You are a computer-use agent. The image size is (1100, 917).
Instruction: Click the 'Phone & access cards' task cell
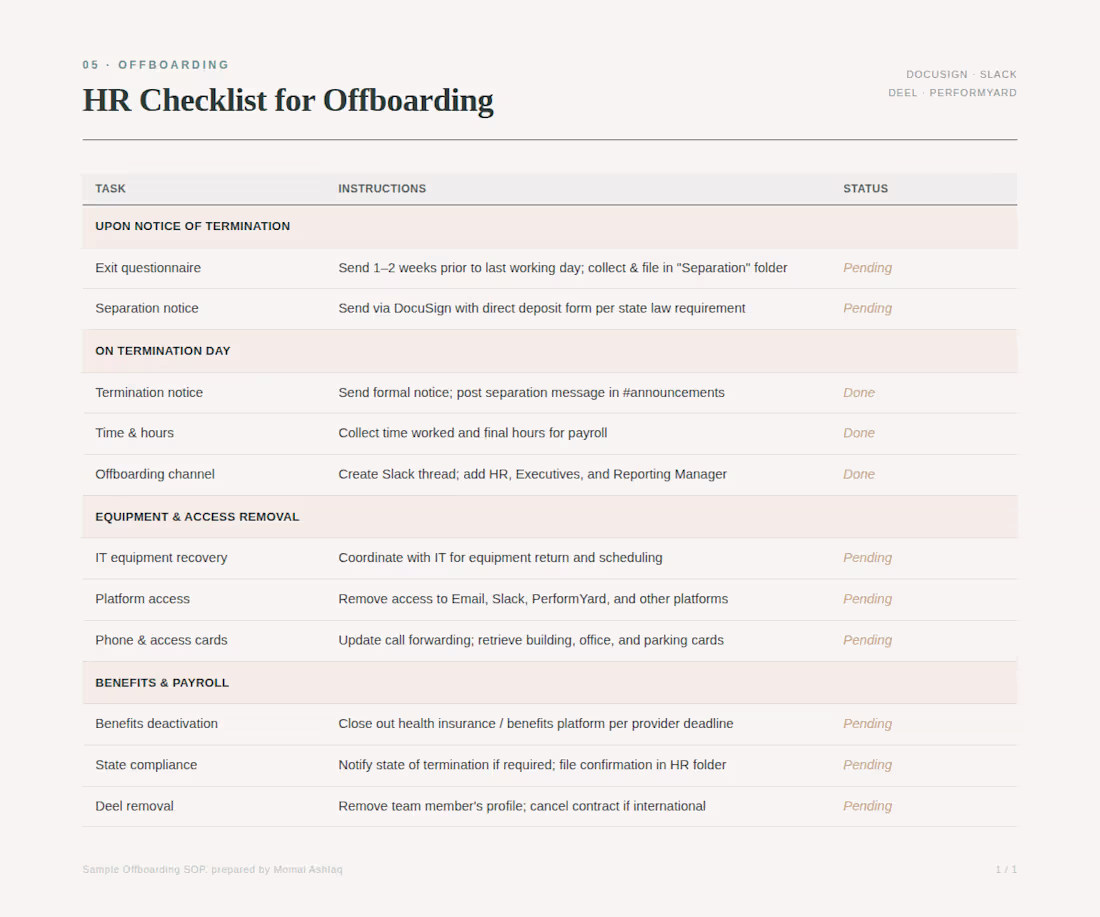161,641
